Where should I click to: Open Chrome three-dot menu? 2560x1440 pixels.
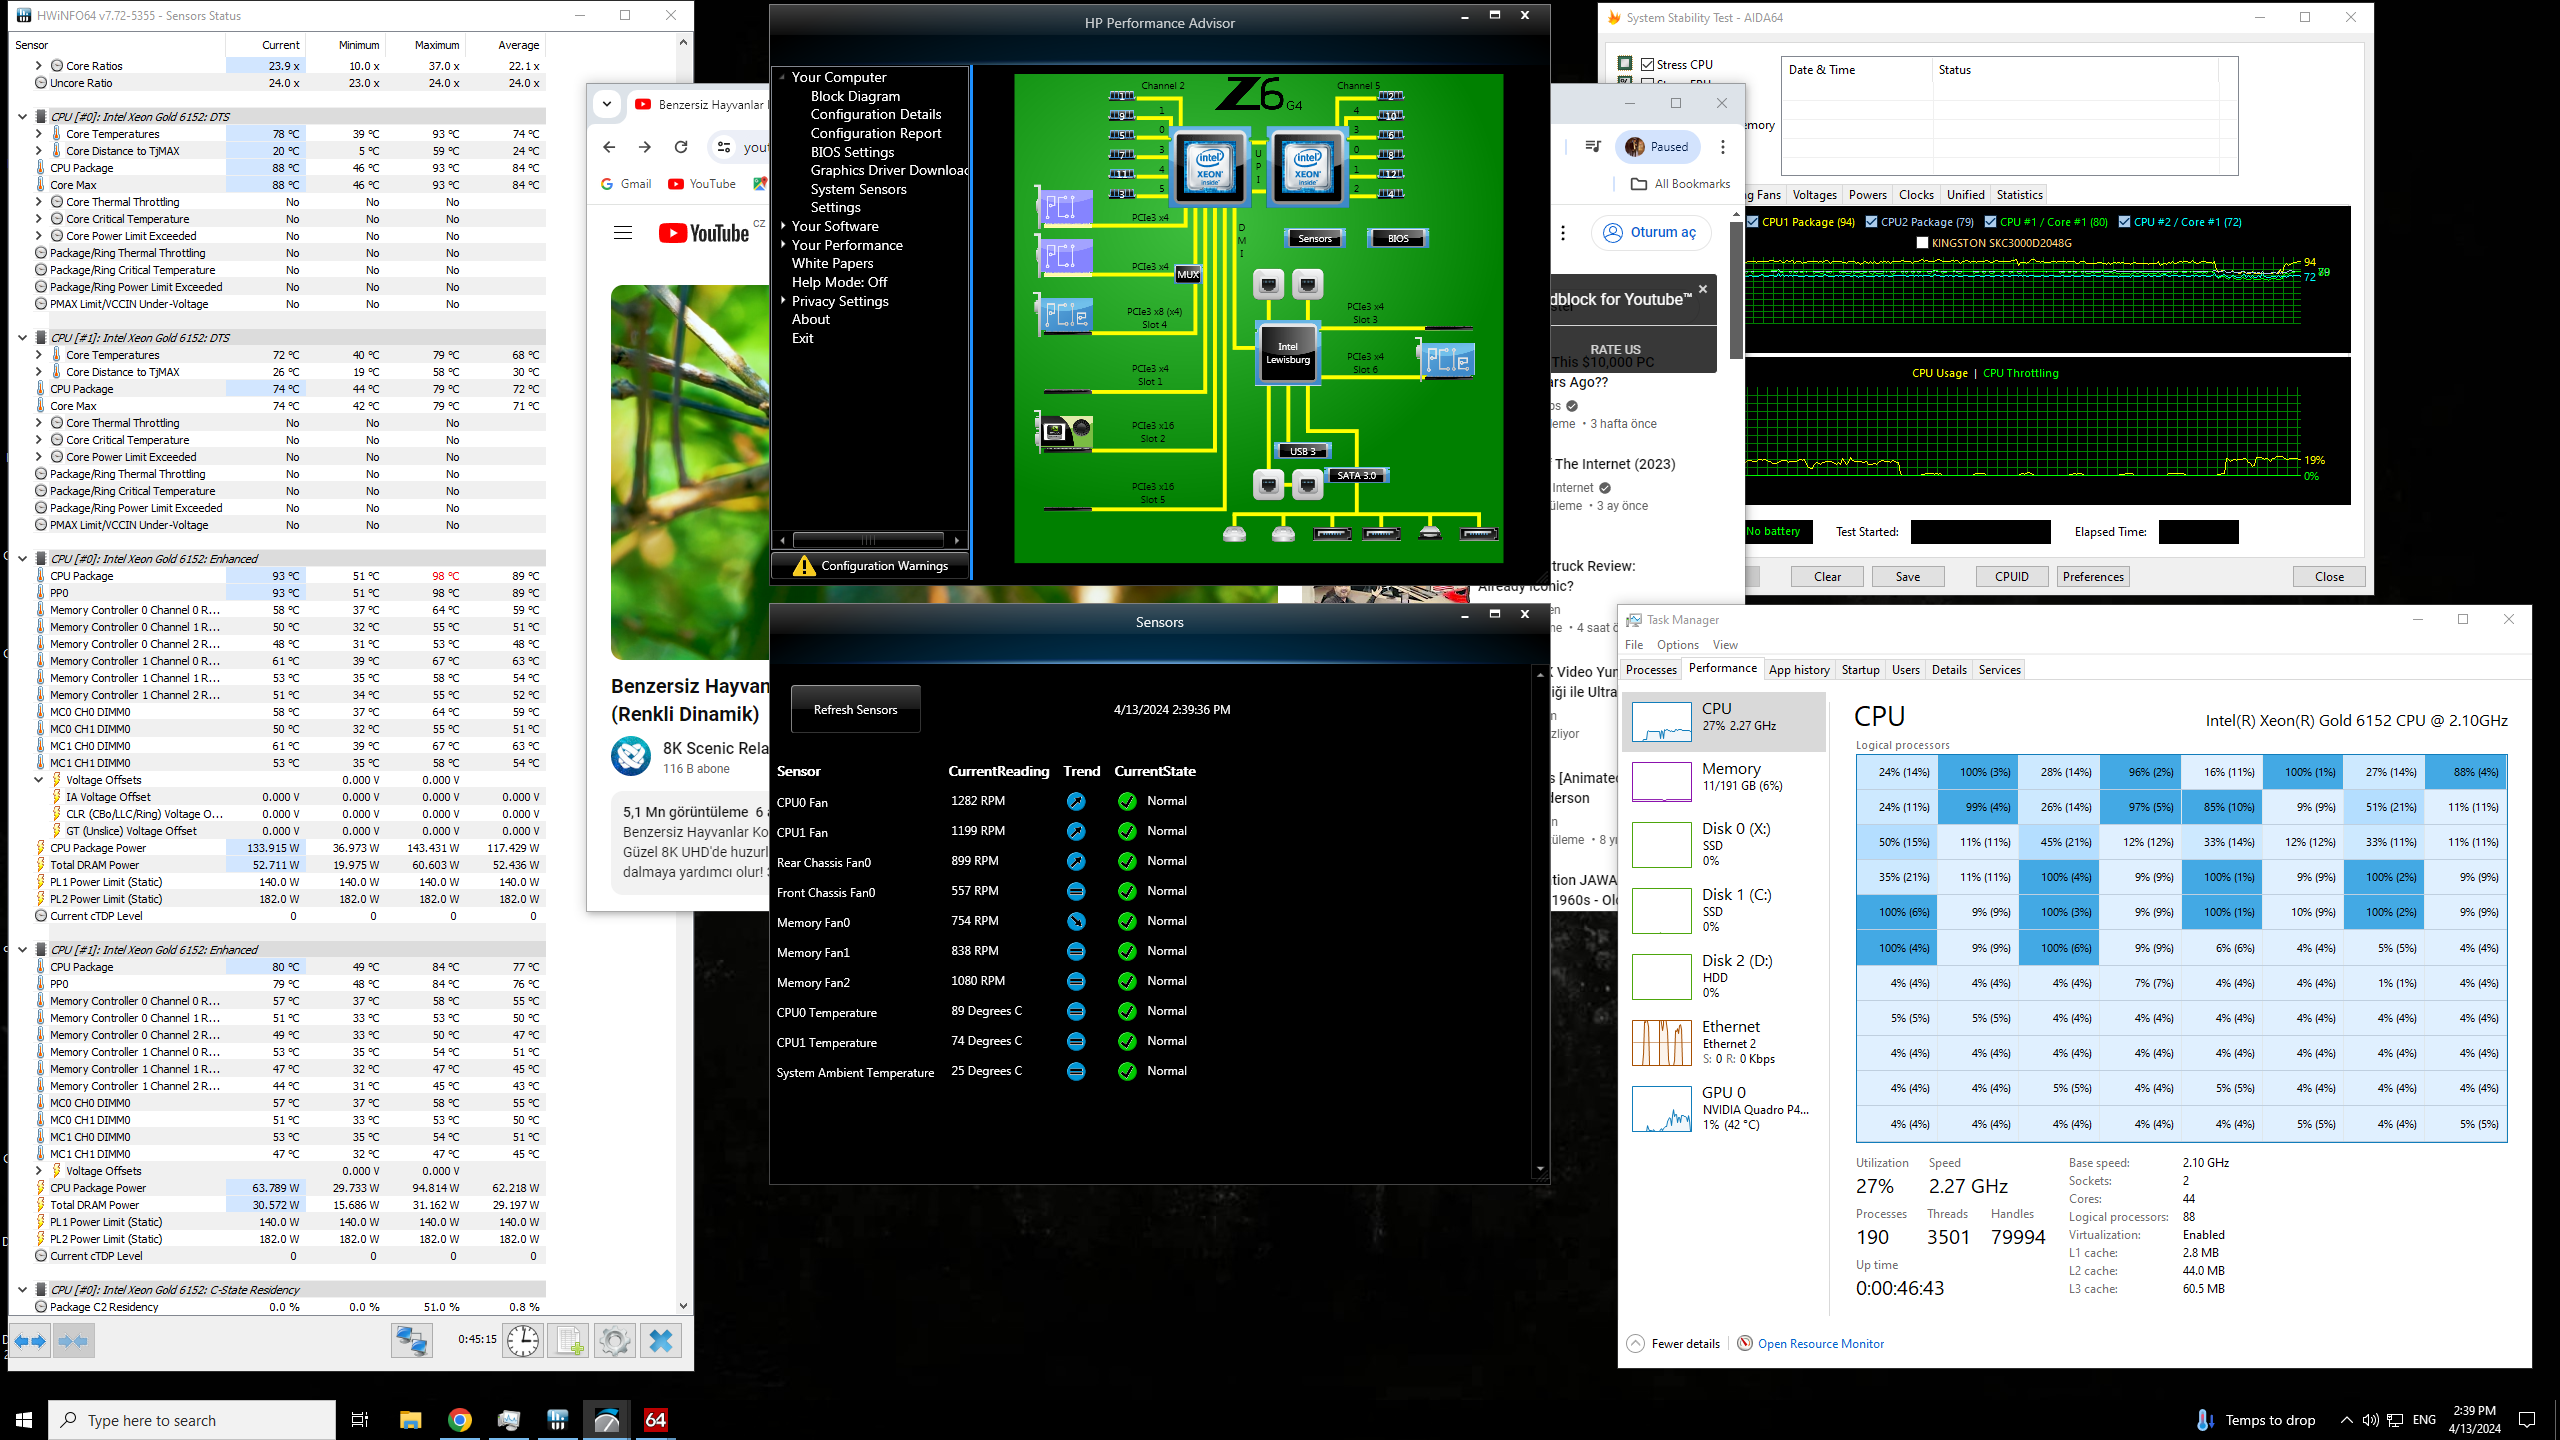(x=1722, y=147)
